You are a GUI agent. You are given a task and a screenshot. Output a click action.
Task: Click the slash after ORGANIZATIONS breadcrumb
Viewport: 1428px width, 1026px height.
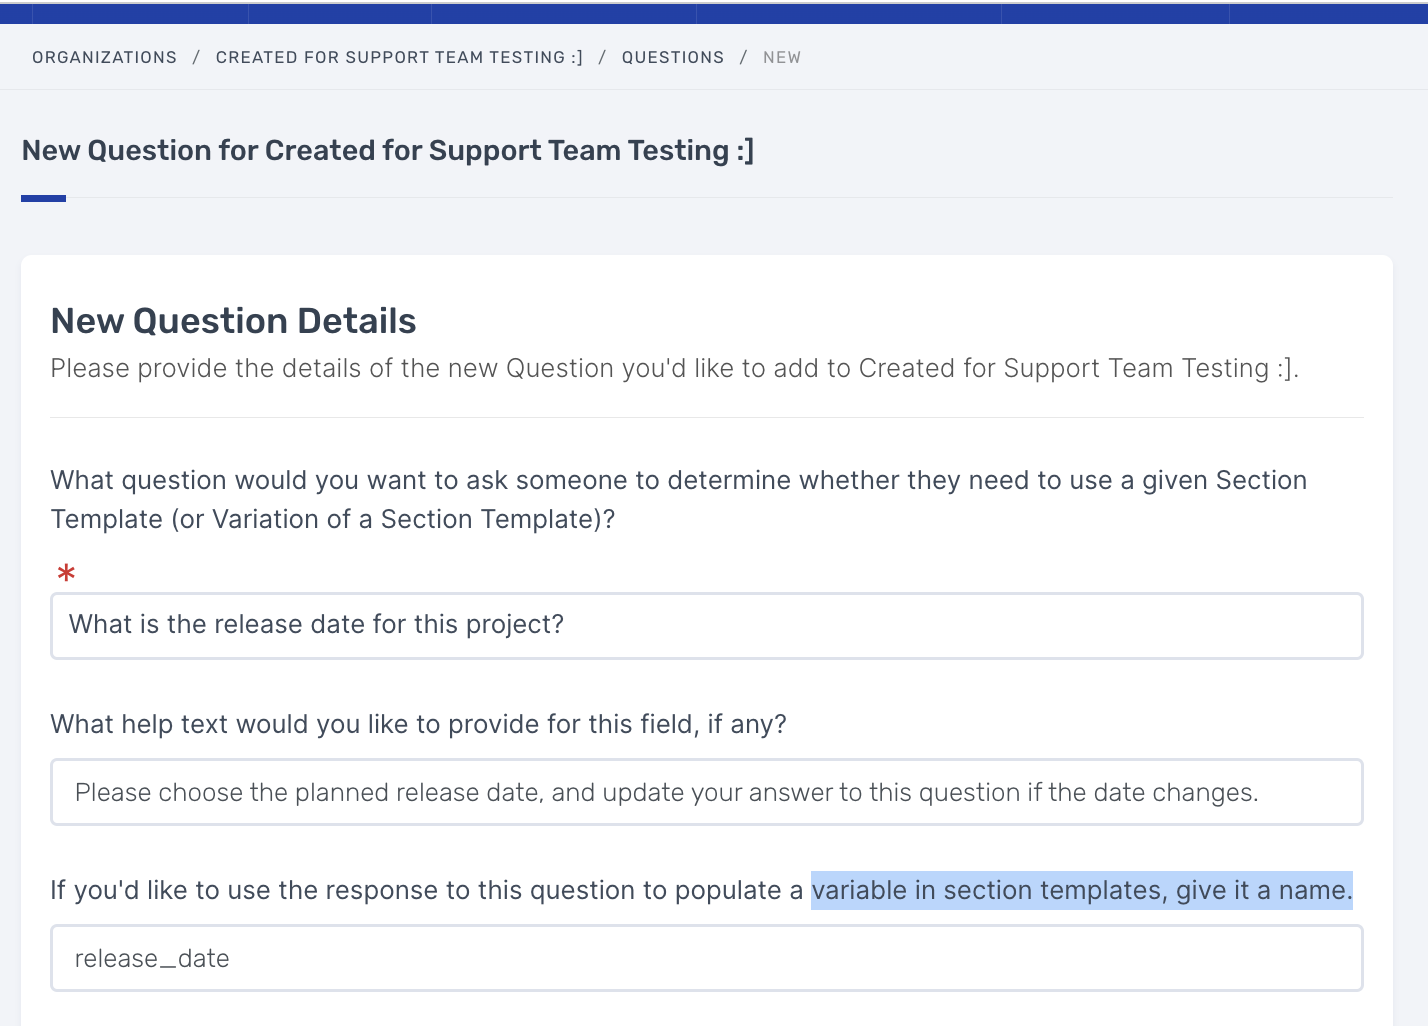pyautogui.click(x=197, y=57)
